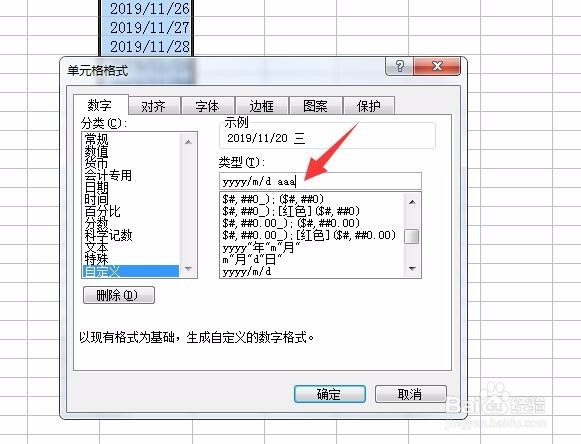Viewport: 581px width, 444px height.
Task: Open the 边框 tab
Action: click(262, 106)
